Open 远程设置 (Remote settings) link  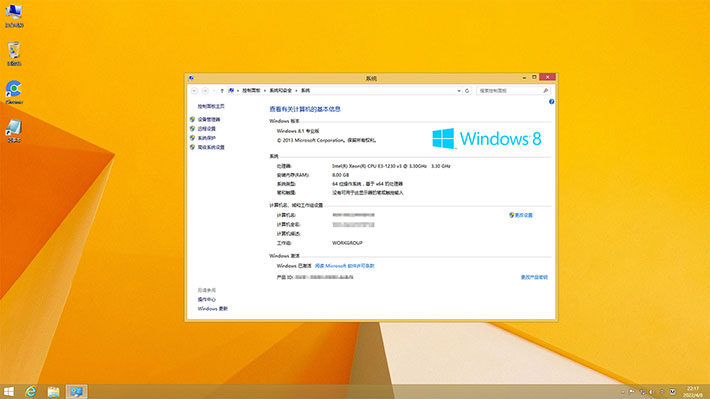206,129
